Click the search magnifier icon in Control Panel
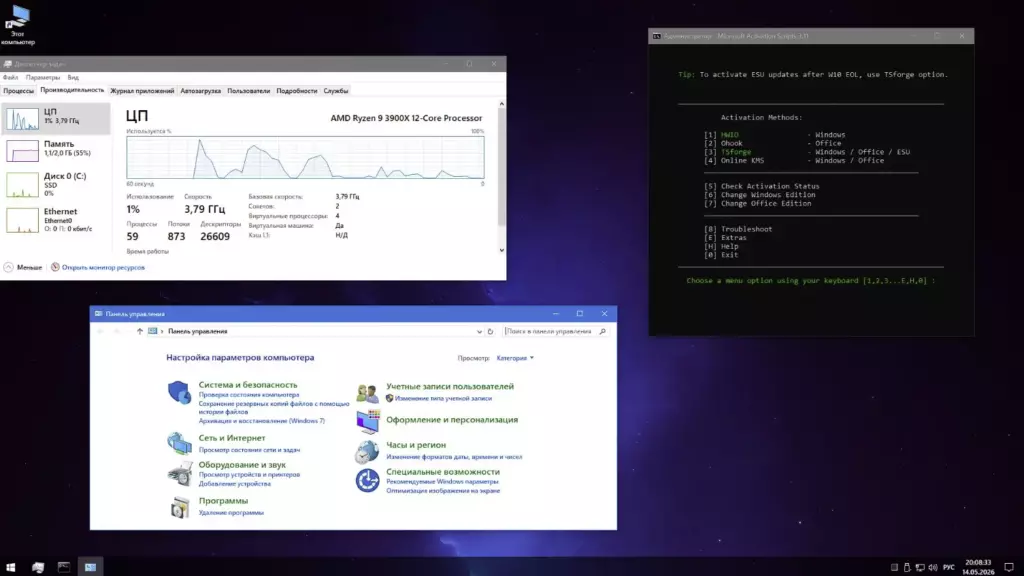 coord(602,332)
